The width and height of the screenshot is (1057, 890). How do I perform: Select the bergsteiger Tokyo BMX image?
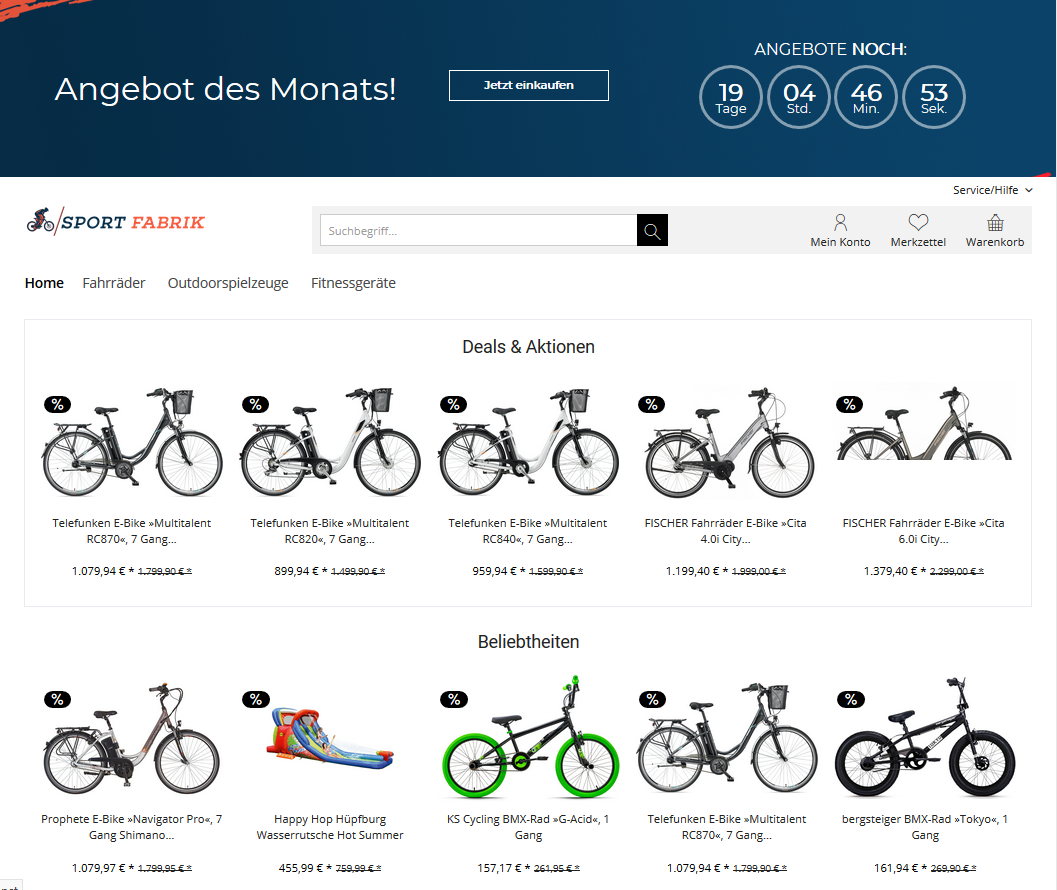click(x=926, y=738)
